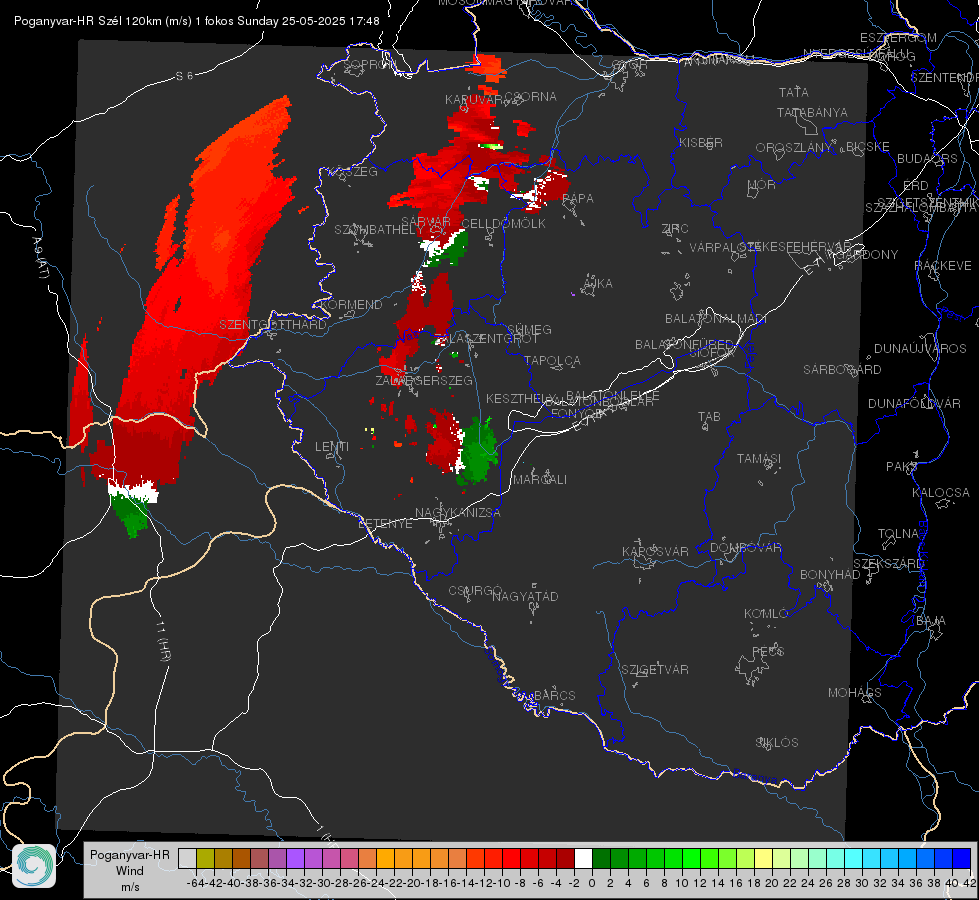This screenshot has height=900, width=979.
Task: Click the KALOCSA label
Action: [940, 493]
